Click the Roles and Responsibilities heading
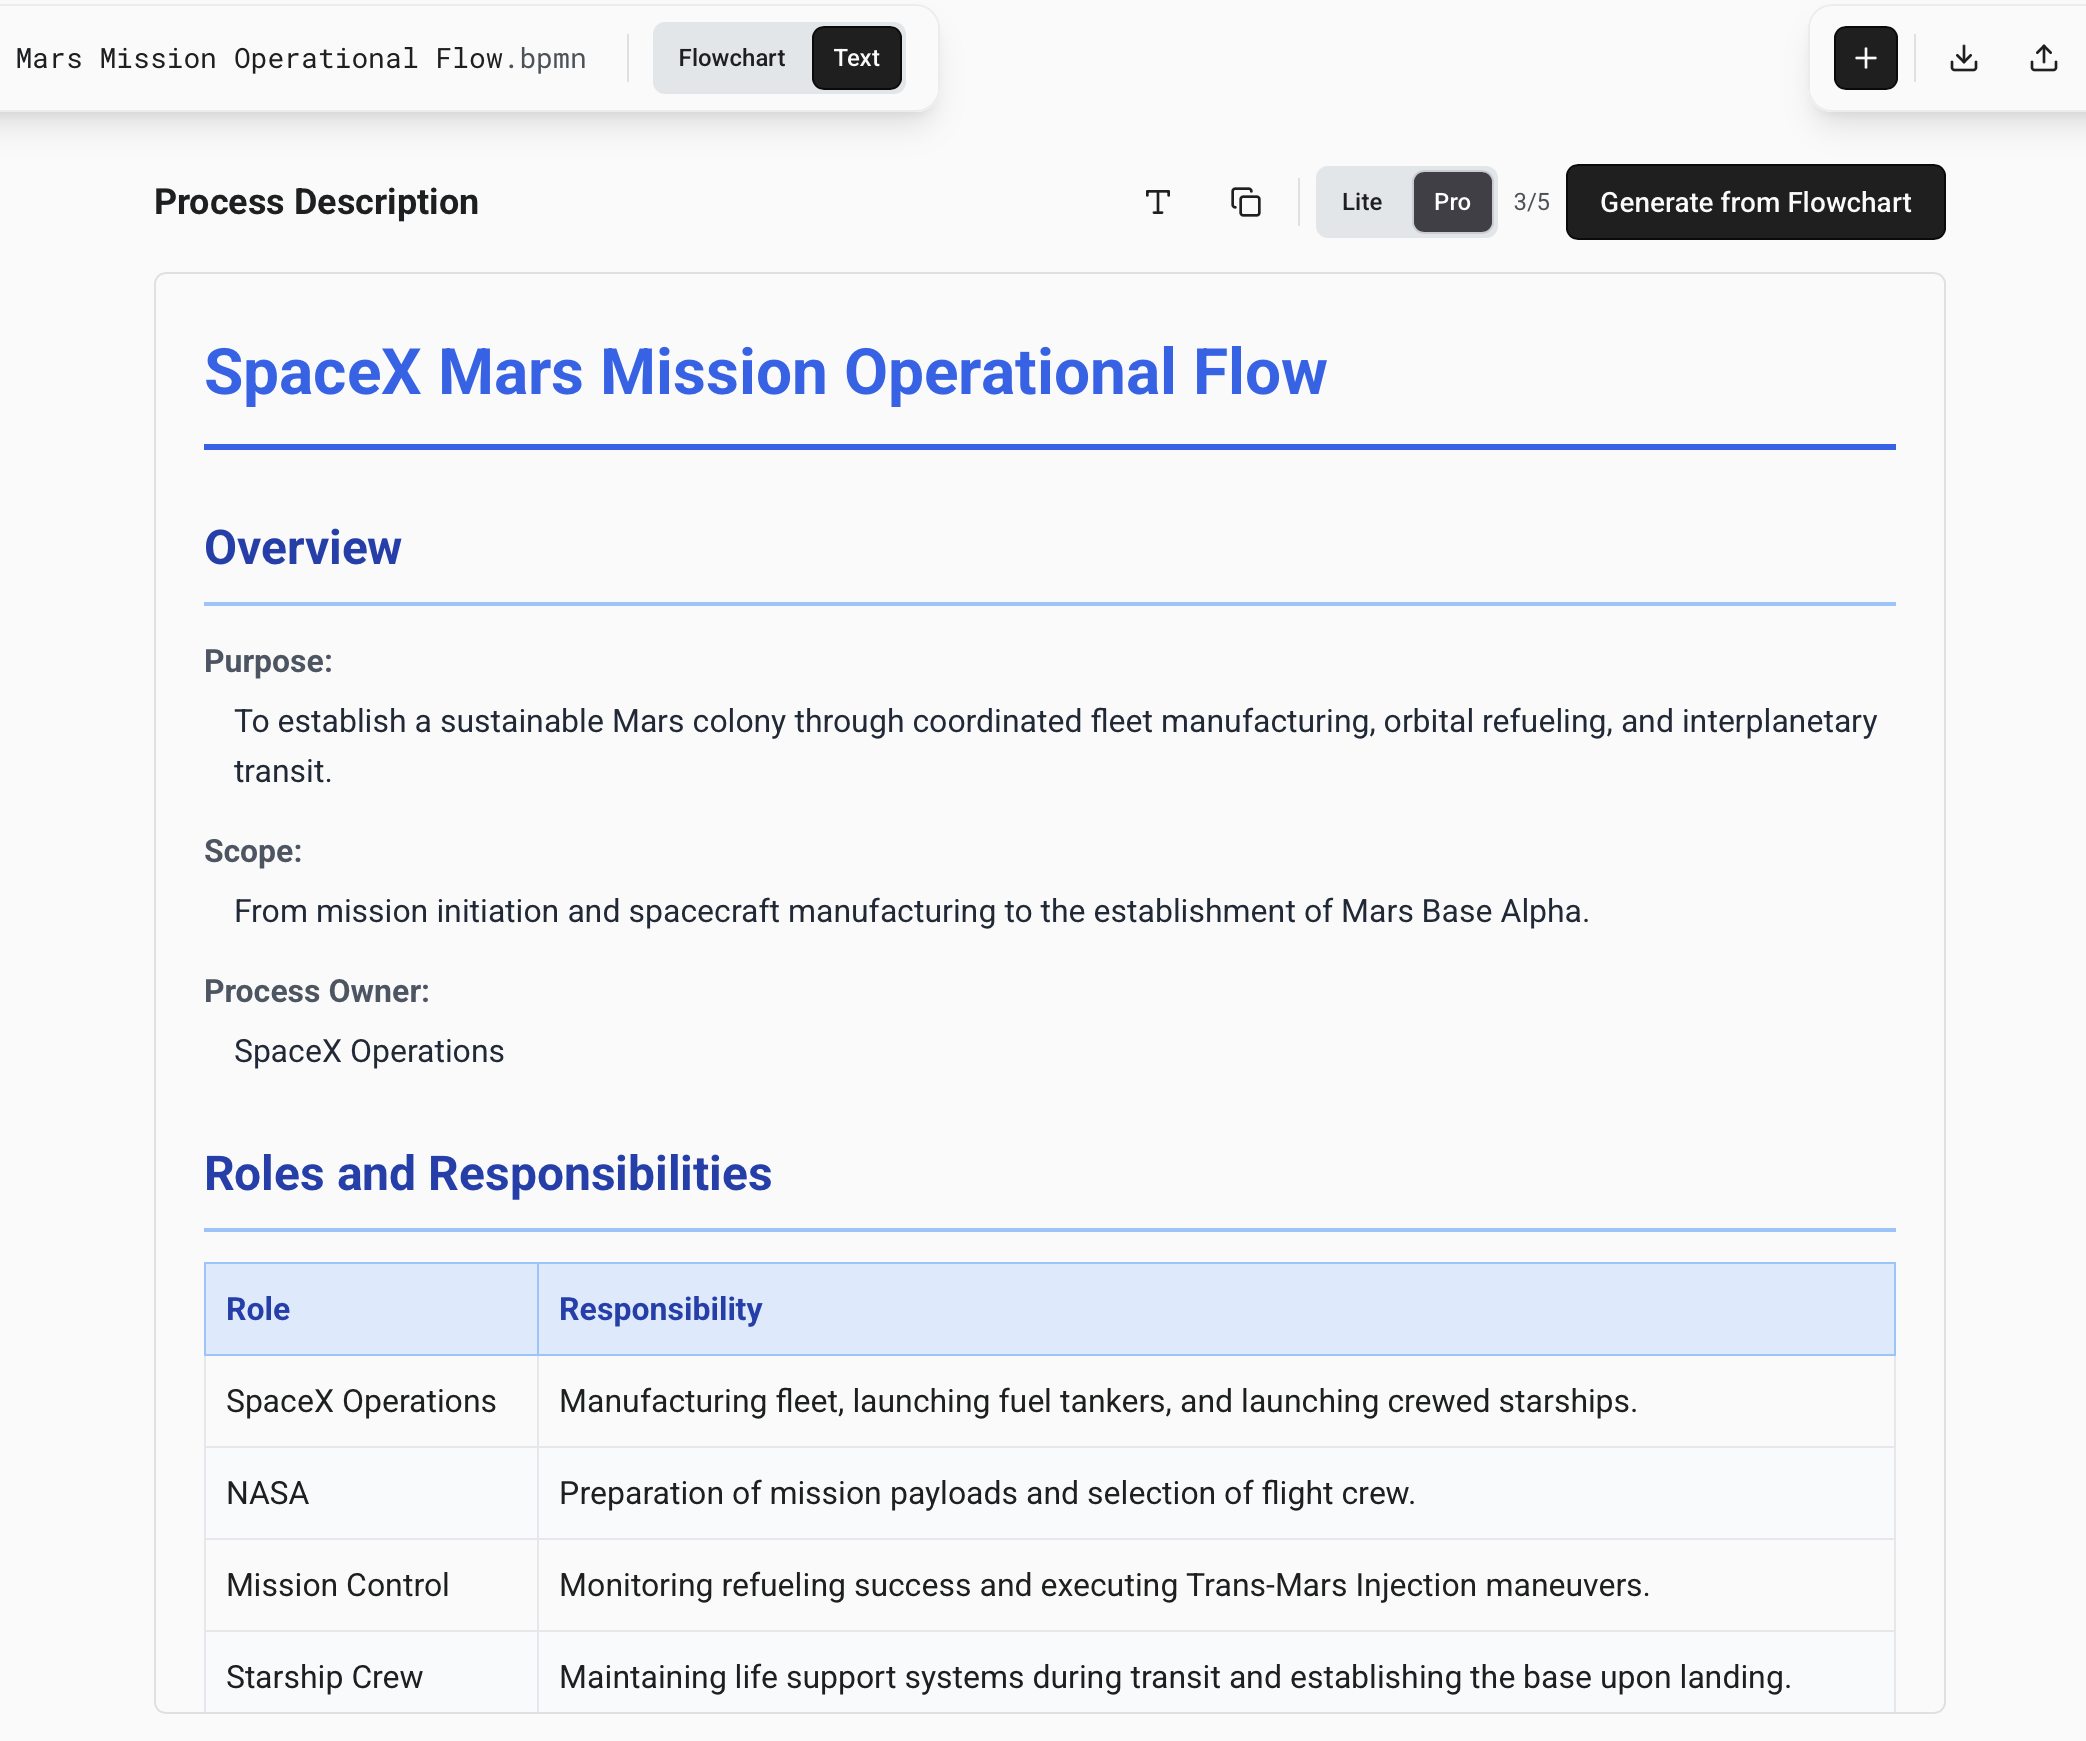 coord(488,1174)
